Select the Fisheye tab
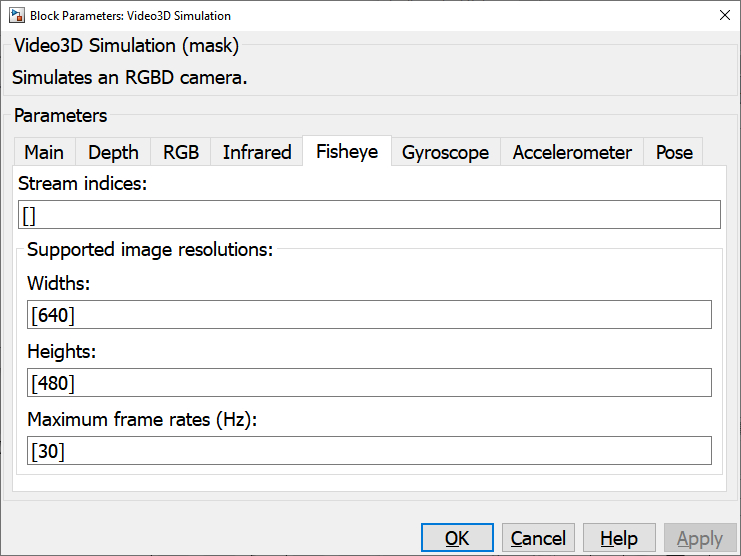 (x=347, y=151)
